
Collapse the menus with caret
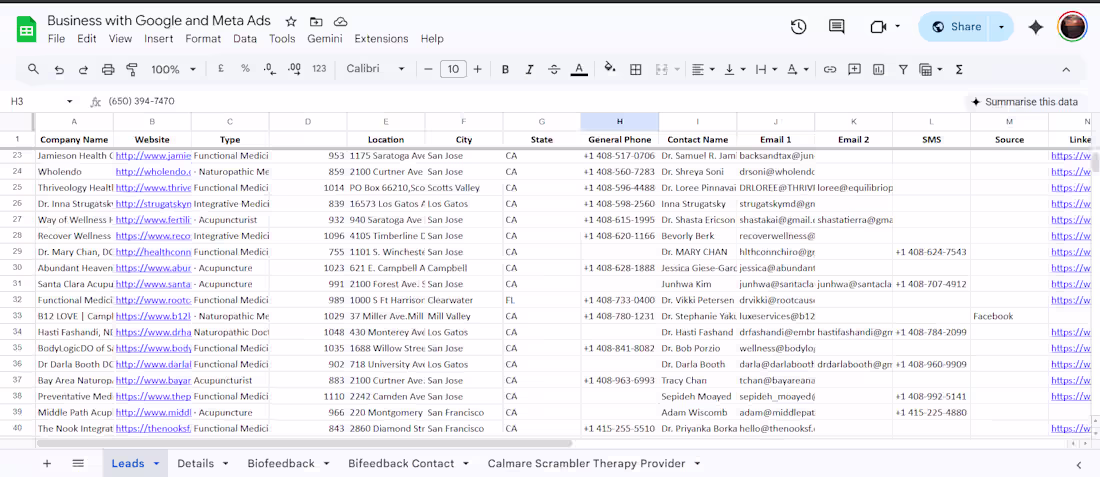point(1066,69)
